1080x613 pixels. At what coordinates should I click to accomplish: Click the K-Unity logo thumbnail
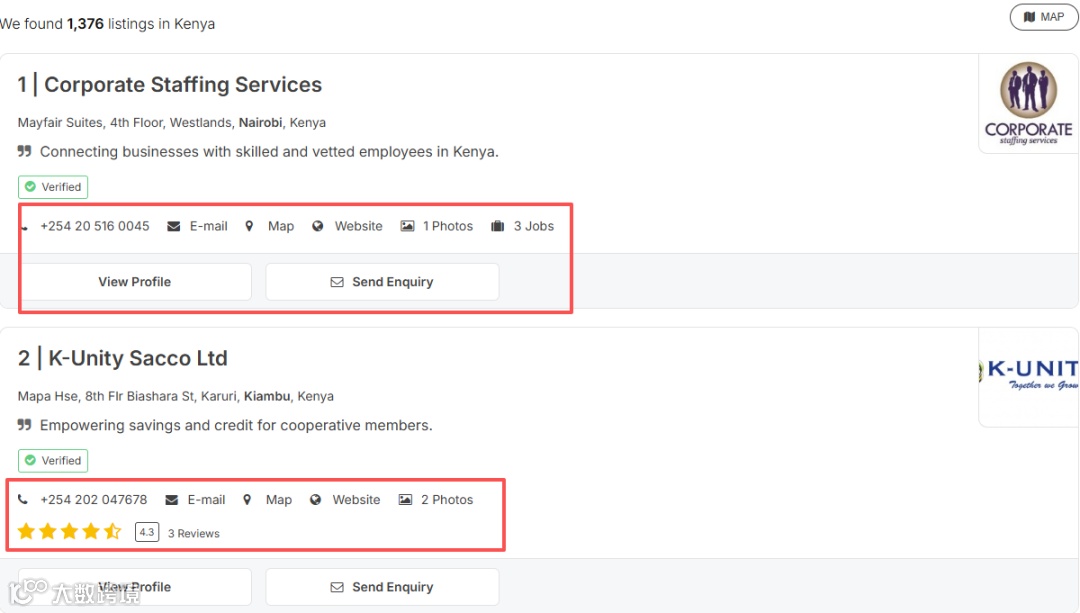point(1028,376)
